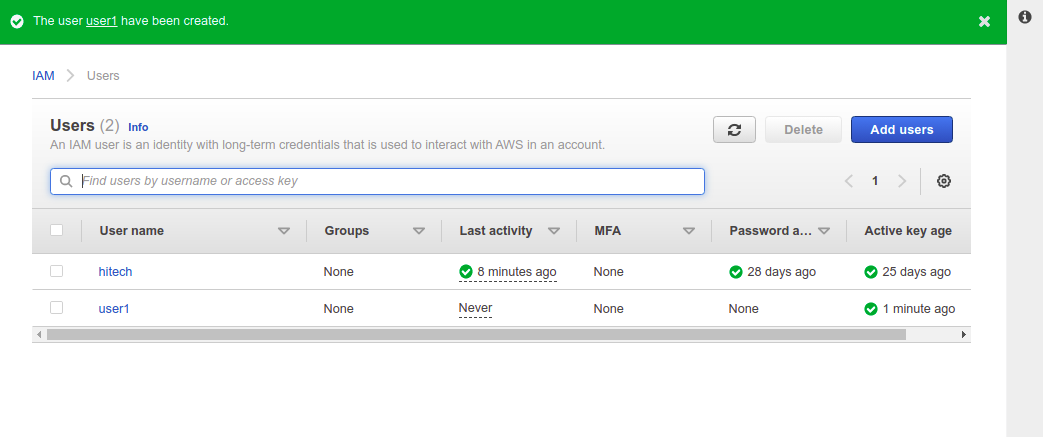
Task: Click 'Never' last activity for user1
Action: coord(476,308)
